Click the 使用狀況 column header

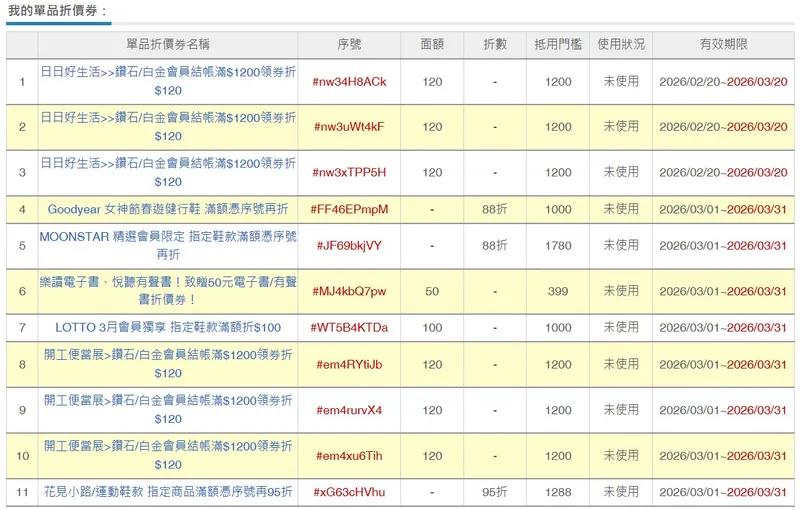coord(621,44)
